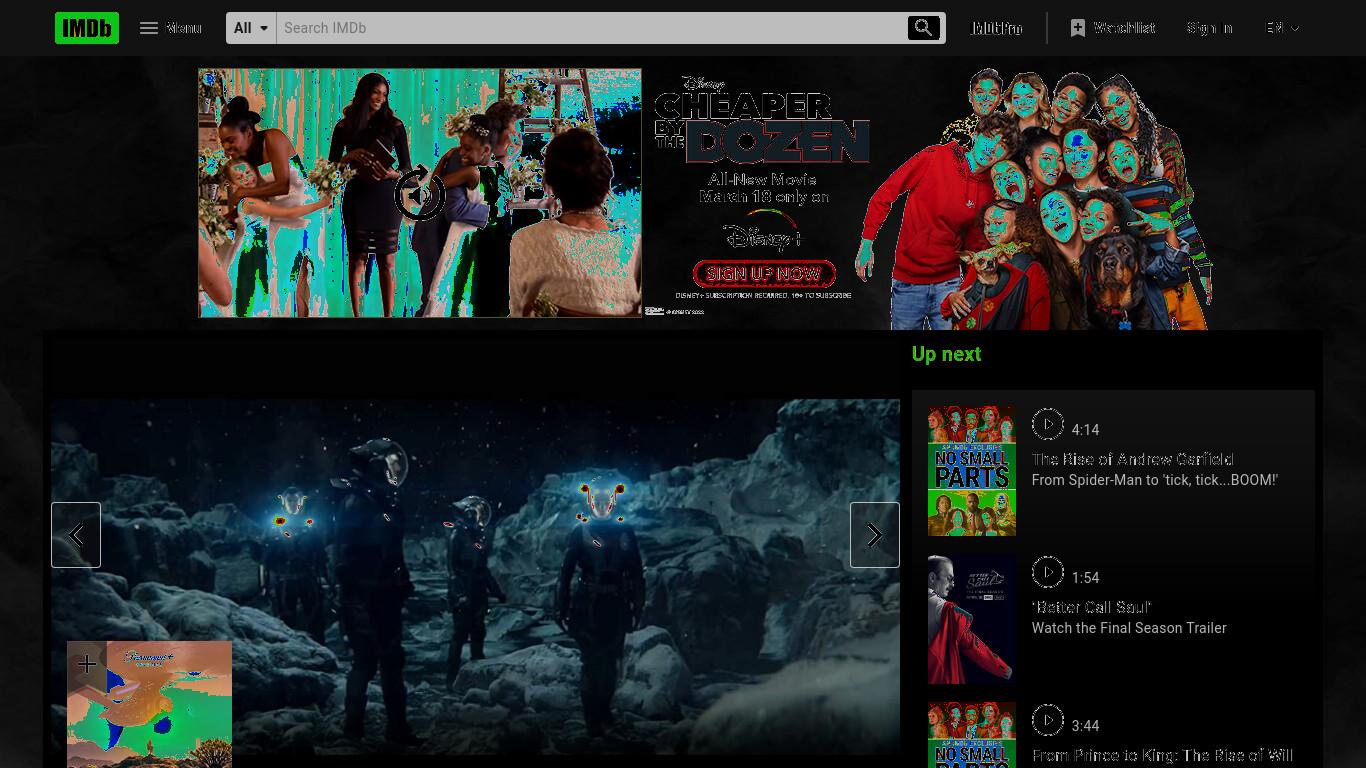Viewport: 1366px width, 768px height.
Task: Open IMDbPro link
Action: [x=997, y=28]
